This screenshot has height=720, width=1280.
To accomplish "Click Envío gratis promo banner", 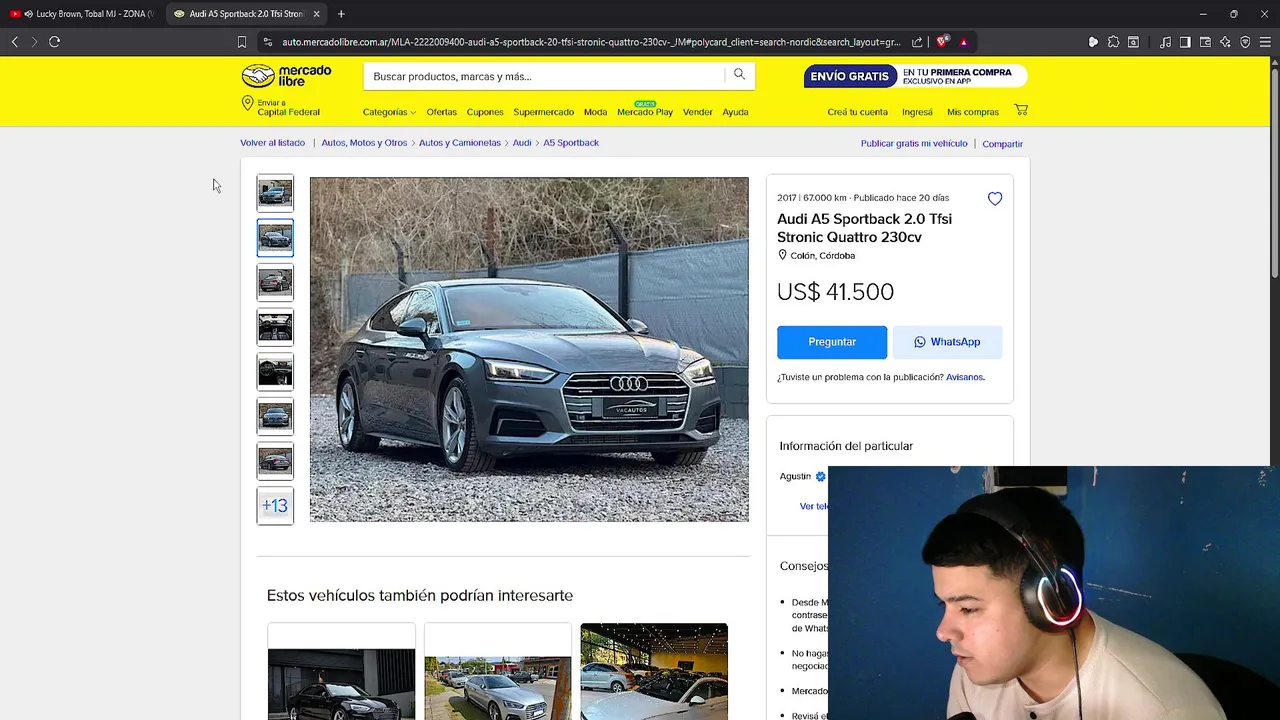I will pyautogui.click(x=915, y=76).
